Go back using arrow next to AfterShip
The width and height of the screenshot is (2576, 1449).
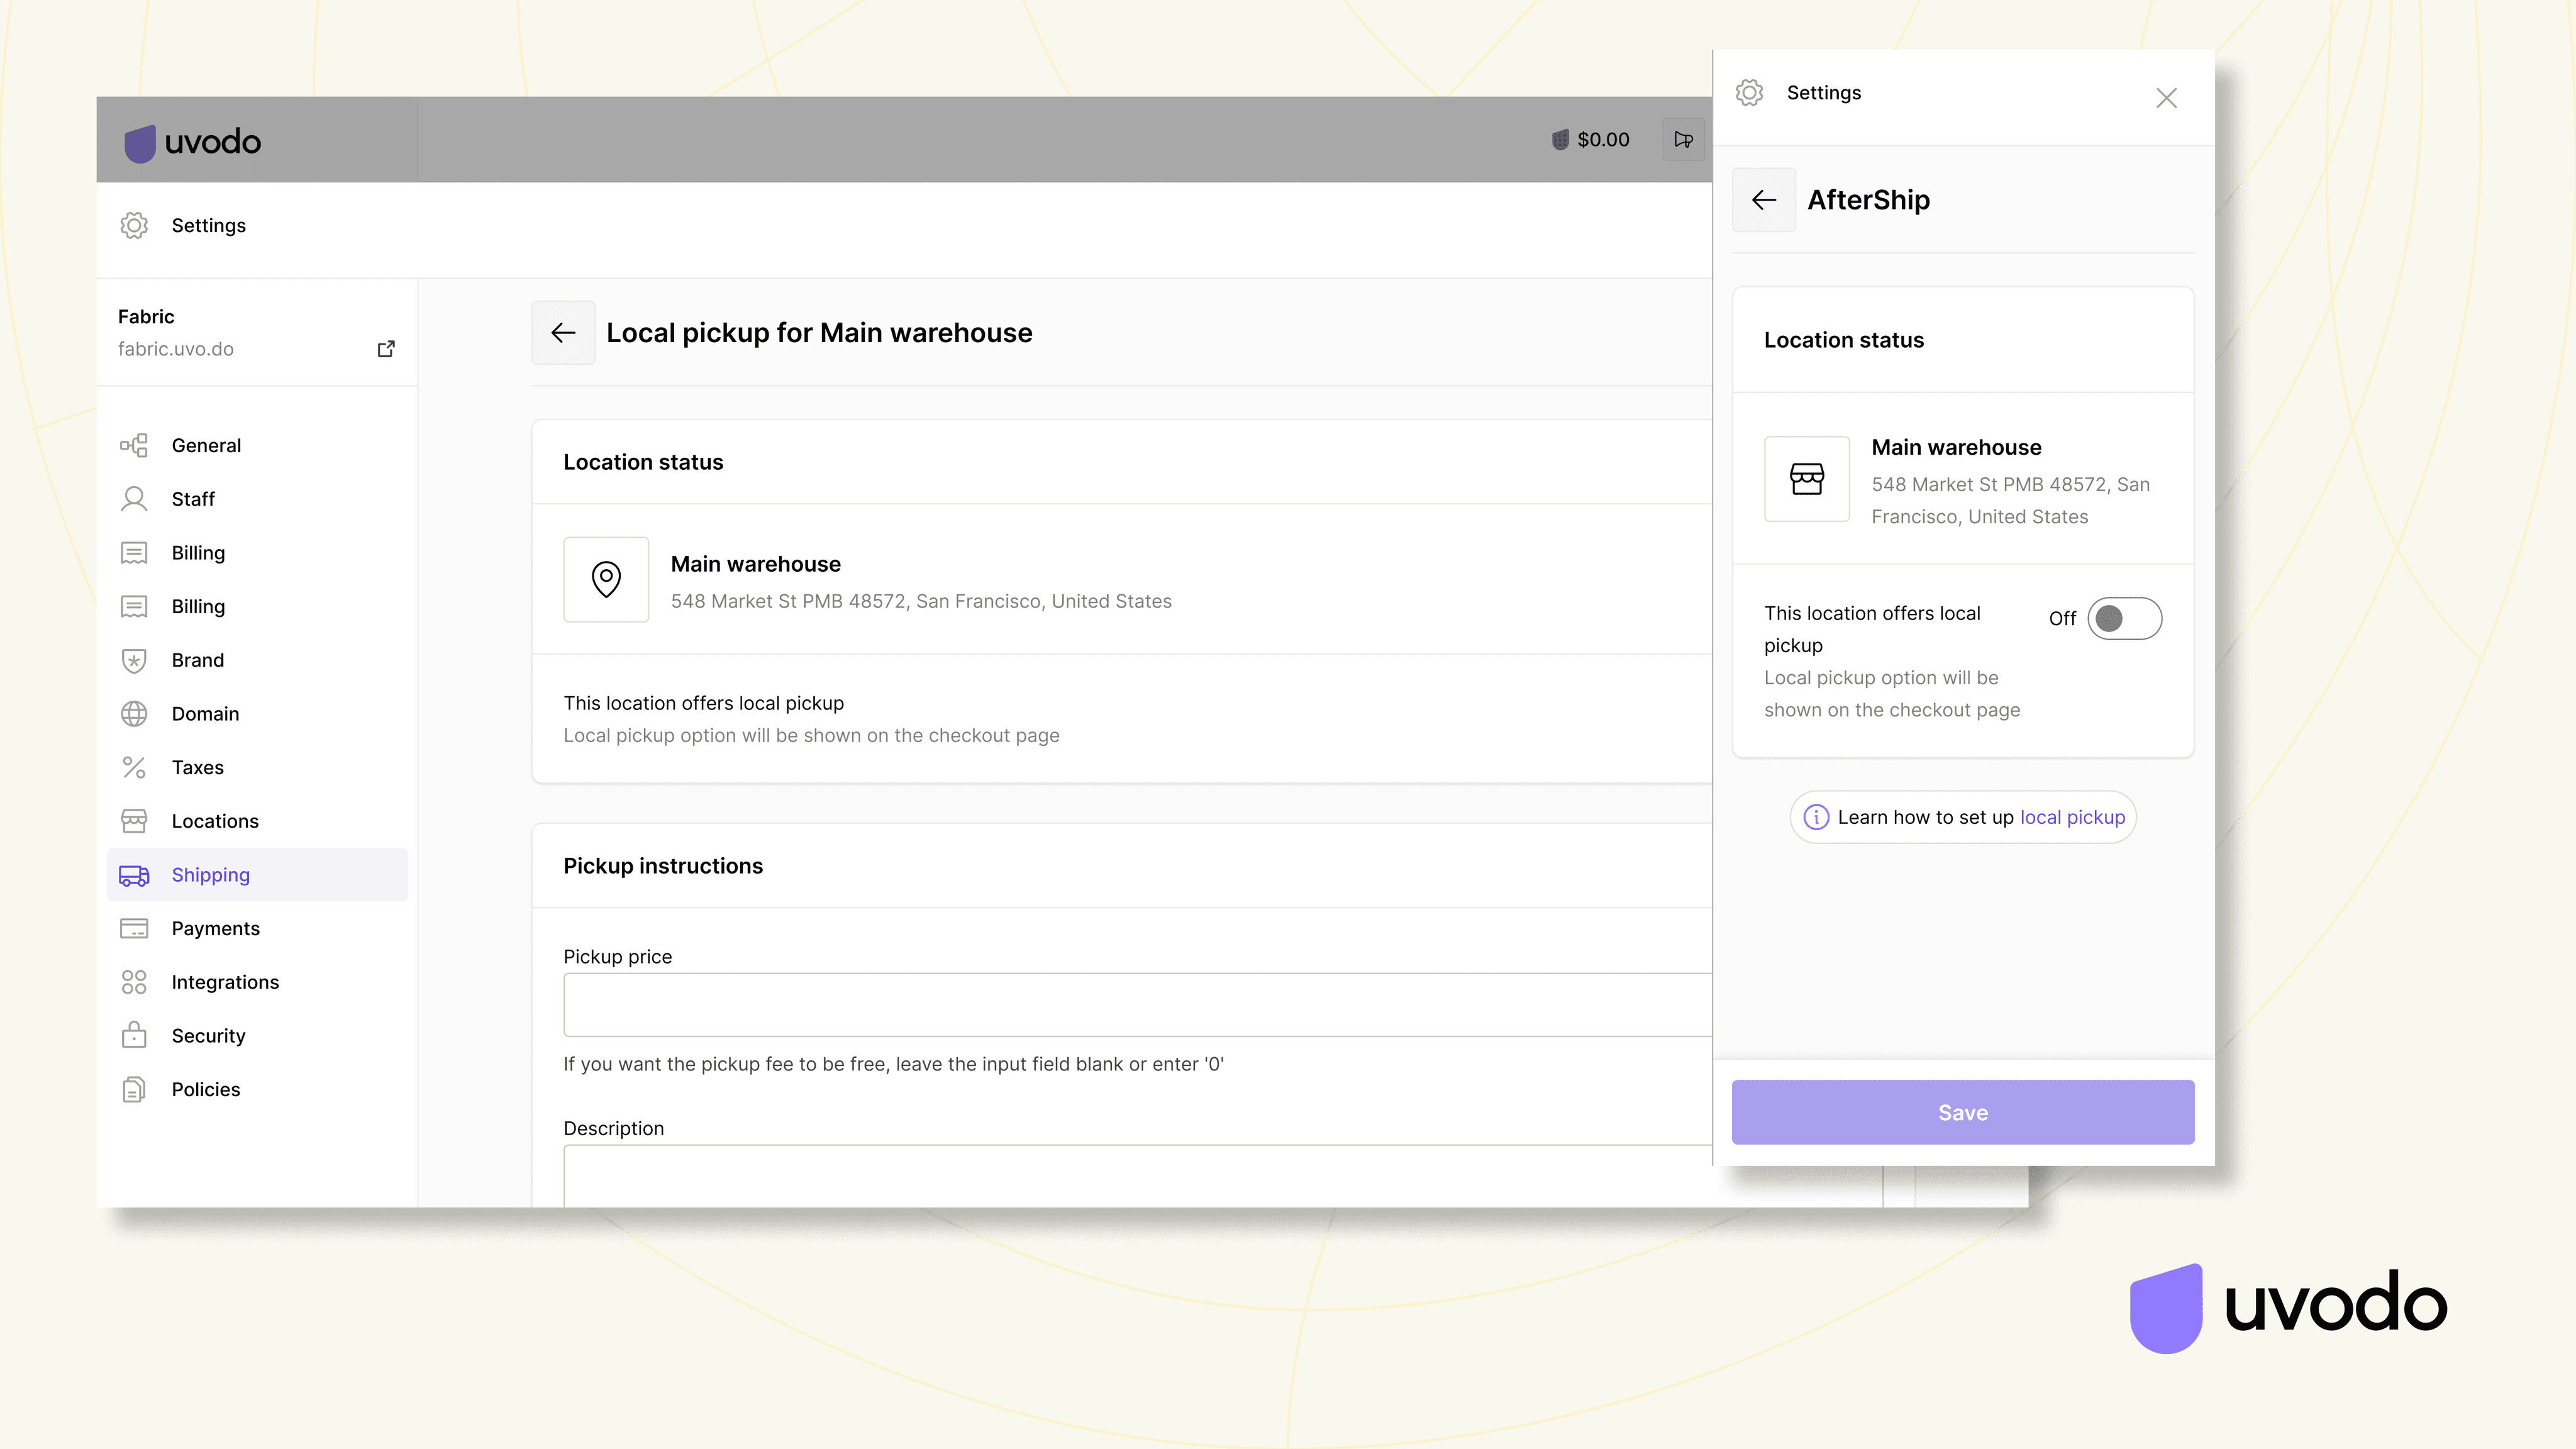[x=1764, y=200]
